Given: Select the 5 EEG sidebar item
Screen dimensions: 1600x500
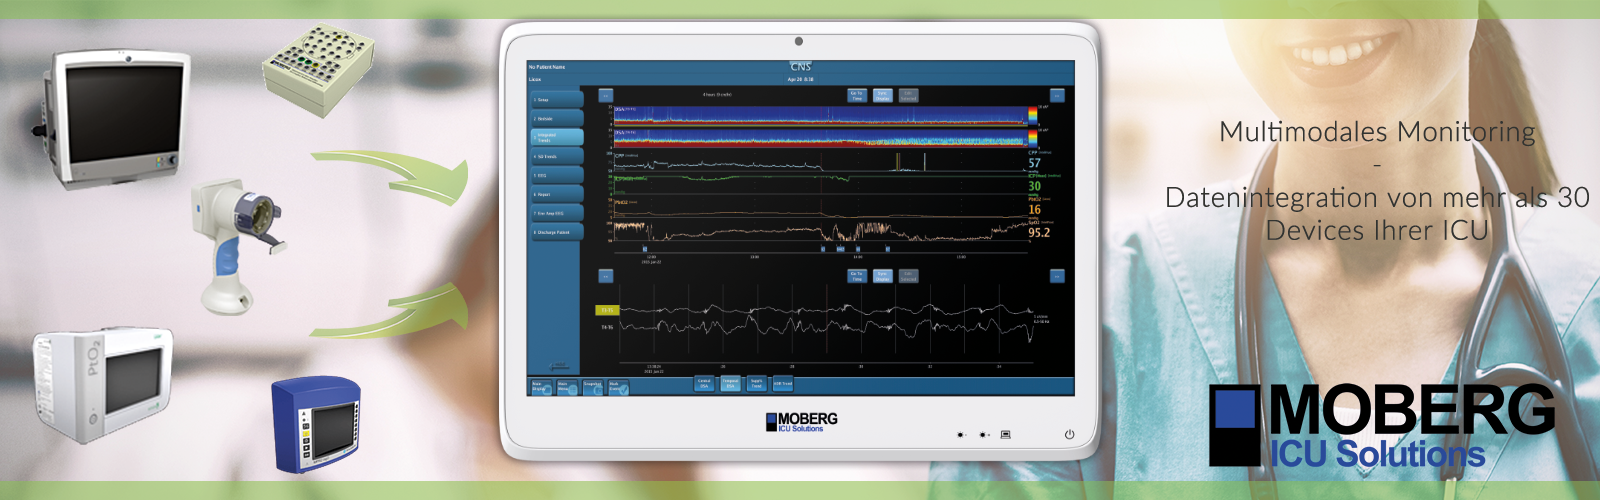Looking at the screenshot, I should tap(556, 175).
